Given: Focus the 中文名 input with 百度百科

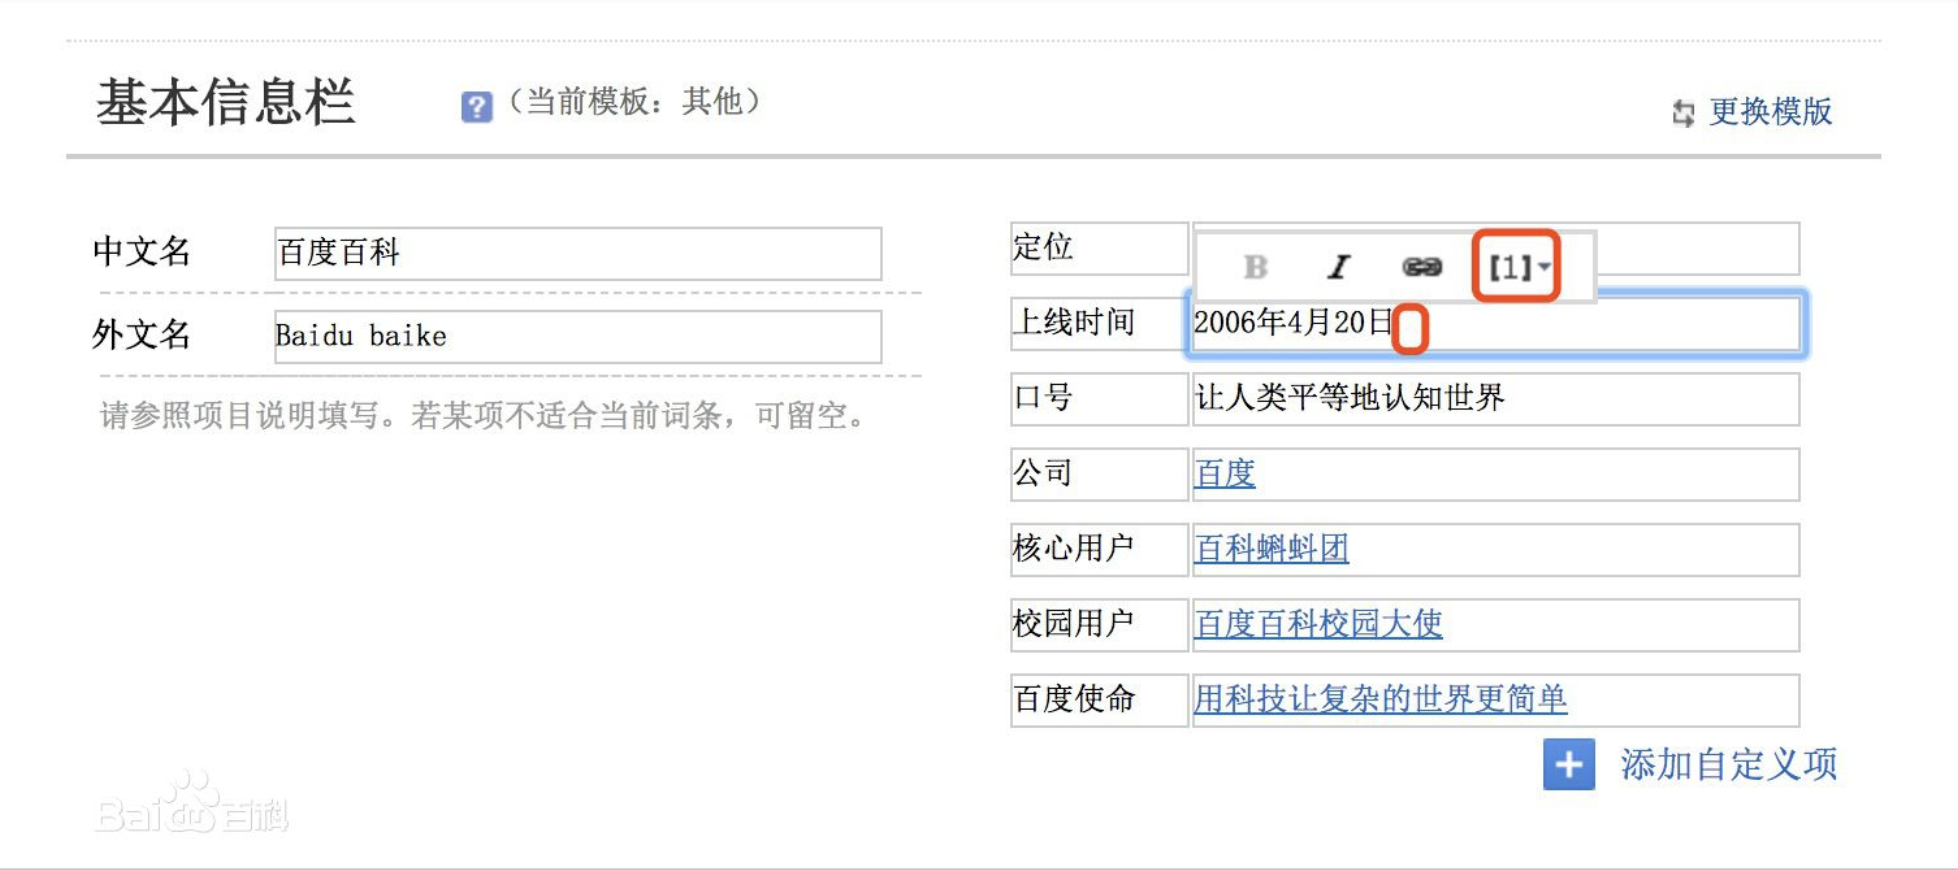Looking at the screenshot, I should click(578, 253).
